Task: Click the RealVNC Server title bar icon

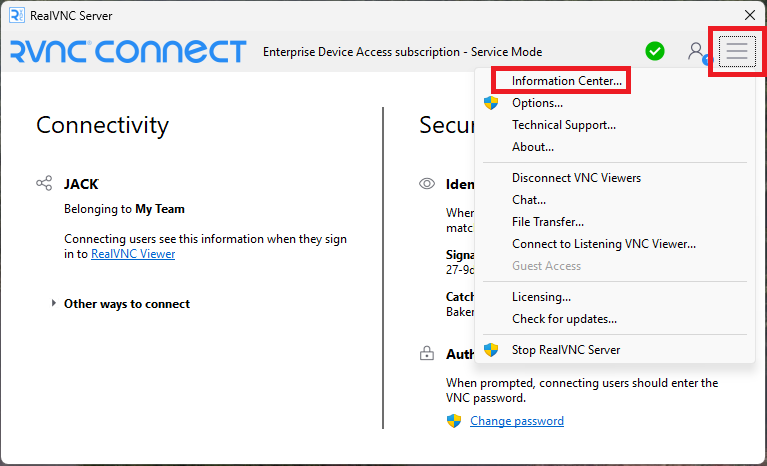Action: coord(17,15)
